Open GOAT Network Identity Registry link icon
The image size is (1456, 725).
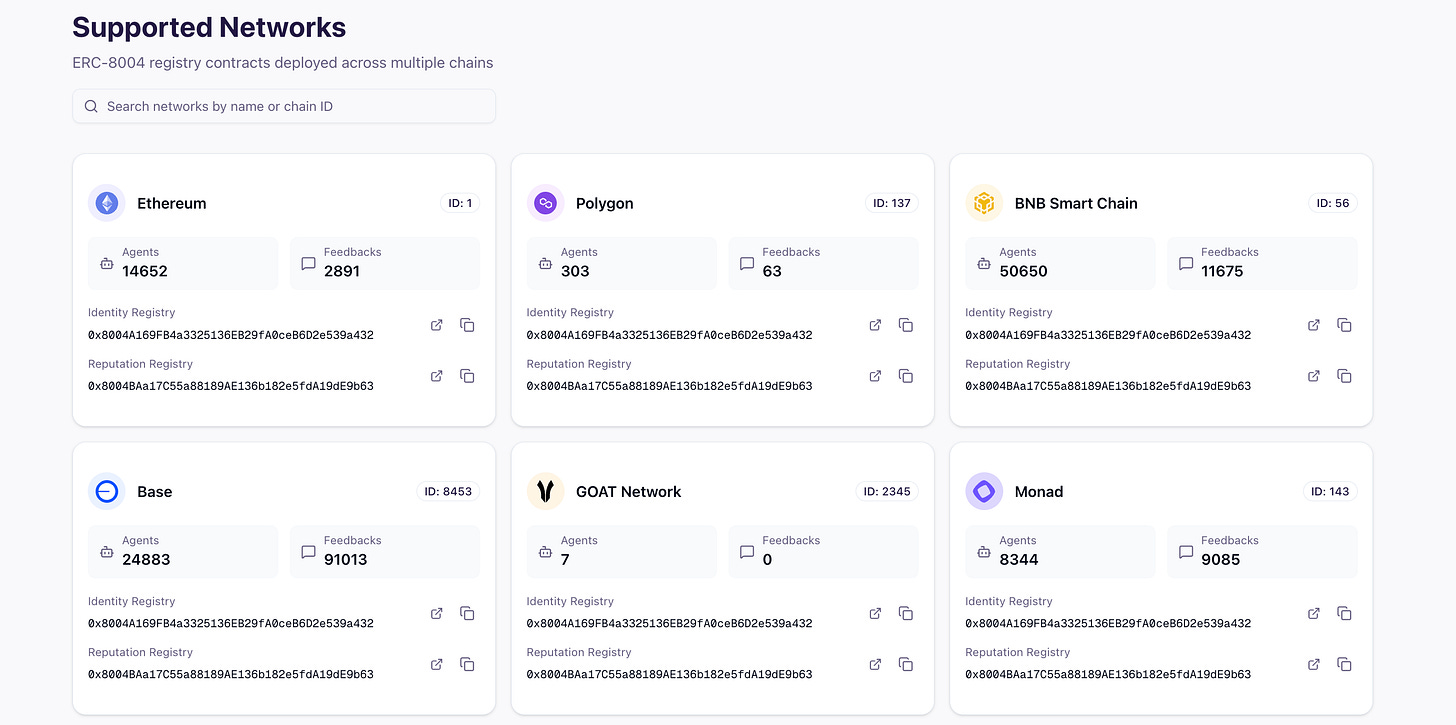875,613
